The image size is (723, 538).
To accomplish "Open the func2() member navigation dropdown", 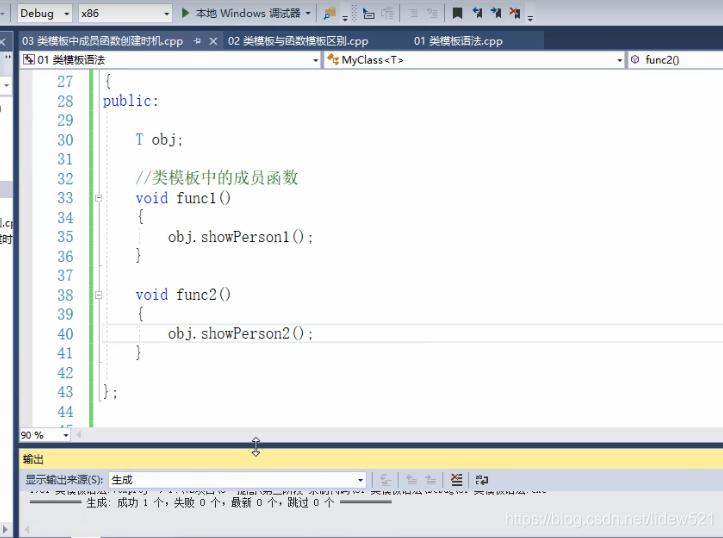I will click(675, 60).
